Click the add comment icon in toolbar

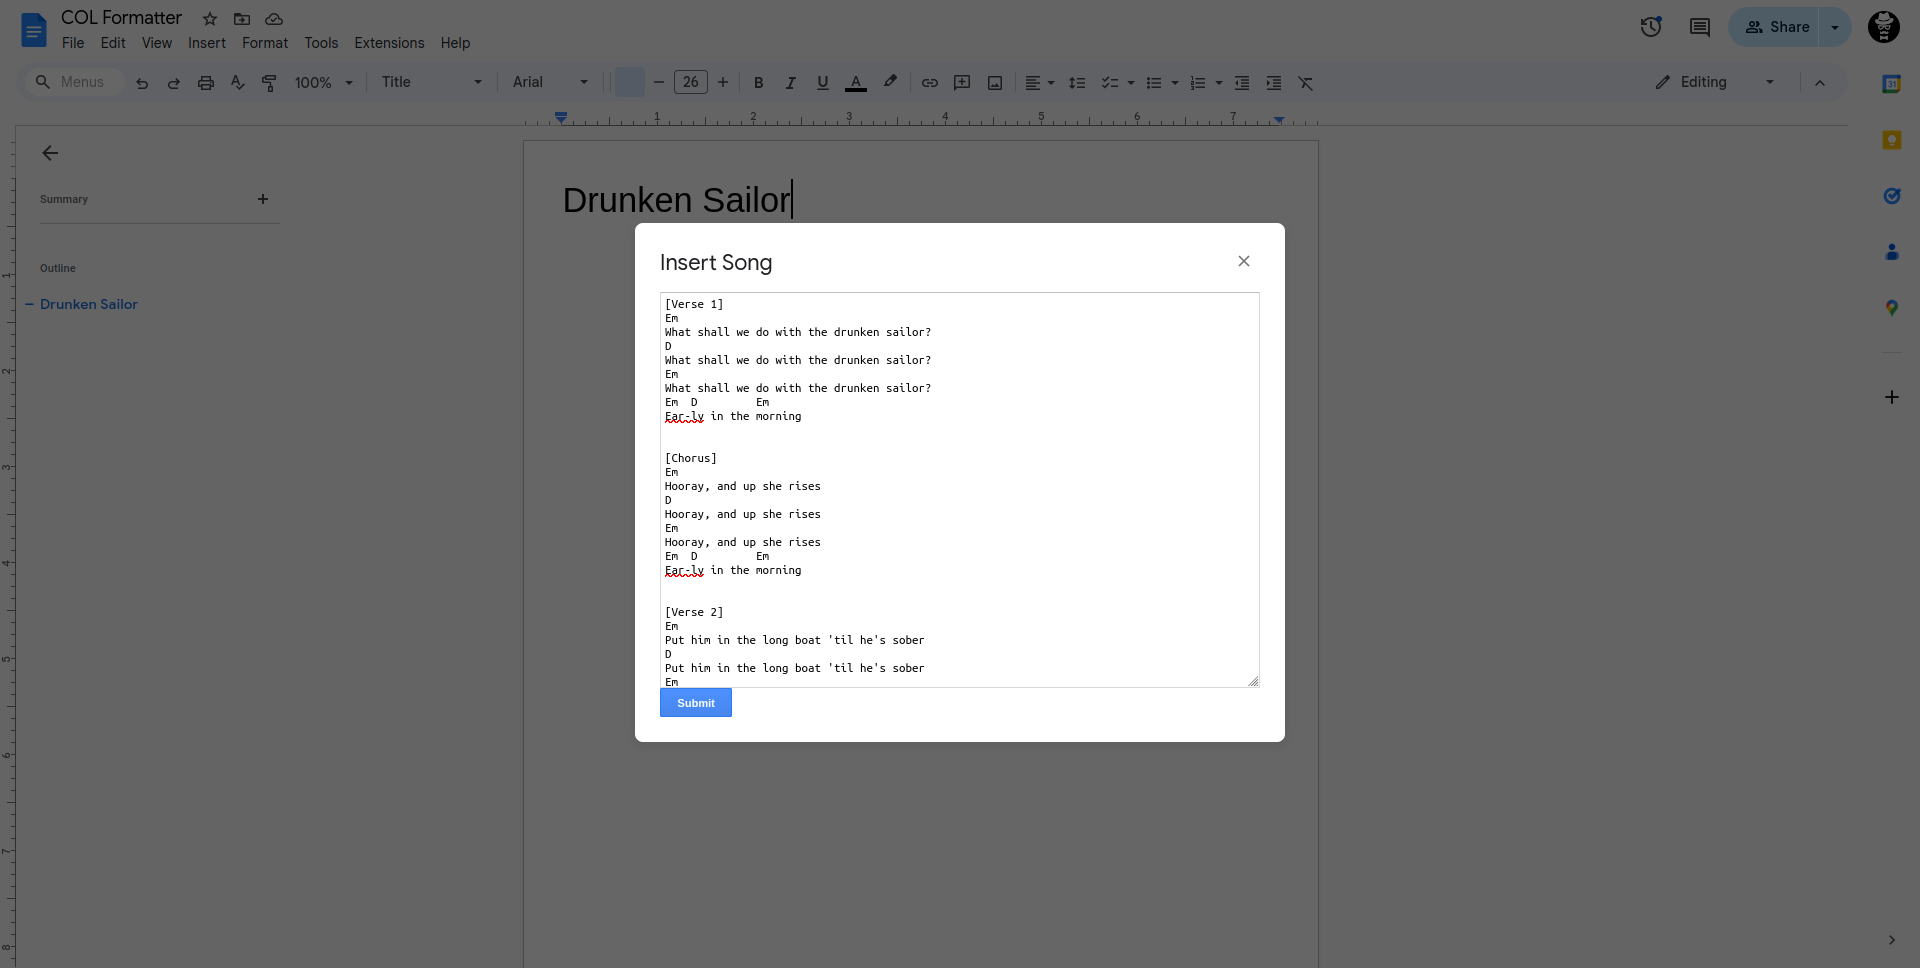pos(962,83)
